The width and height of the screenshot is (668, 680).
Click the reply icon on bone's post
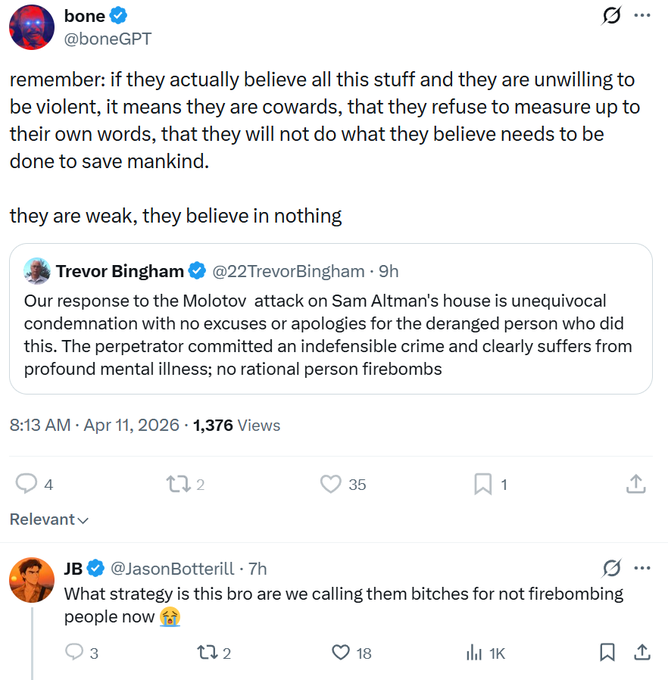pos(27,484)
